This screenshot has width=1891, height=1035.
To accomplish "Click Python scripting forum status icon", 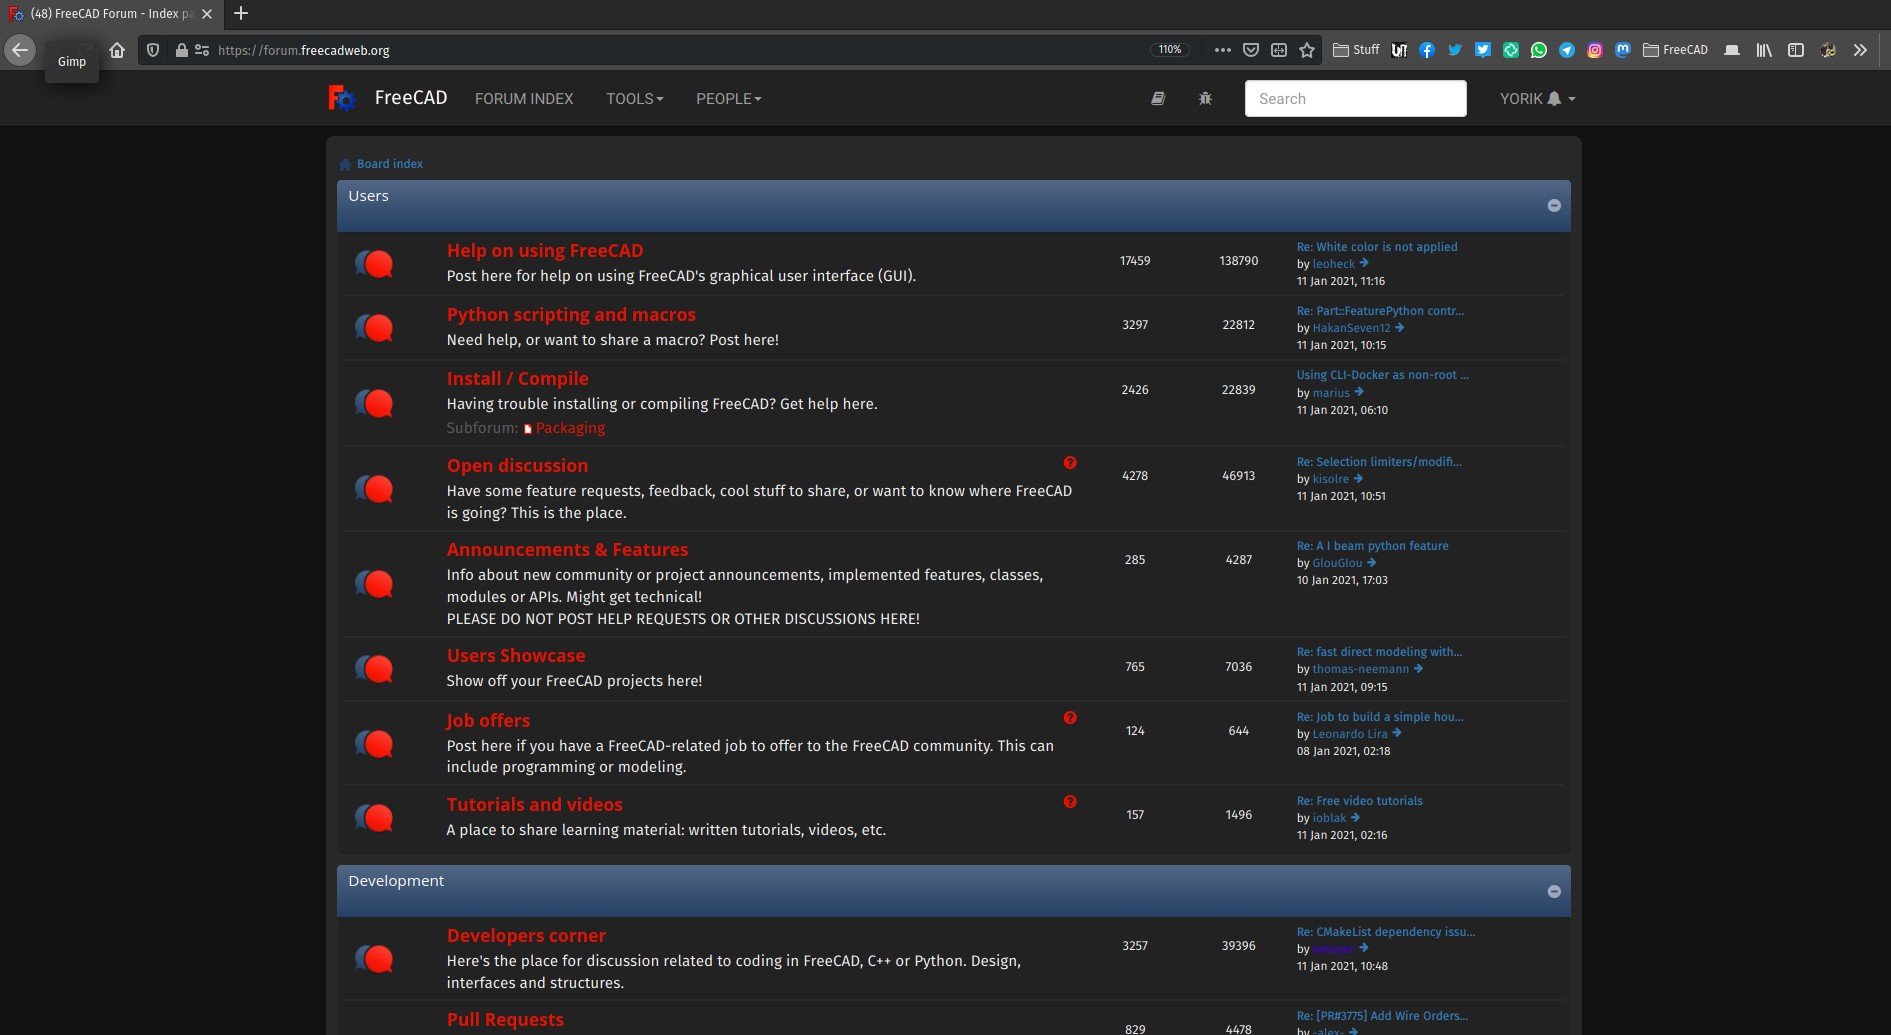I will tap(374, 328).
